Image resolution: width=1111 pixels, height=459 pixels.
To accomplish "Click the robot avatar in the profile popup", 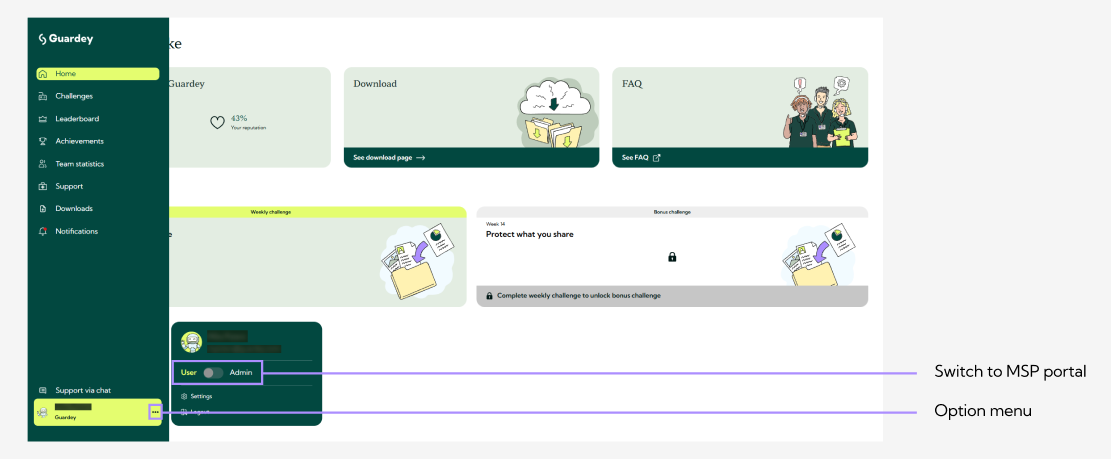I will [192, 343].
